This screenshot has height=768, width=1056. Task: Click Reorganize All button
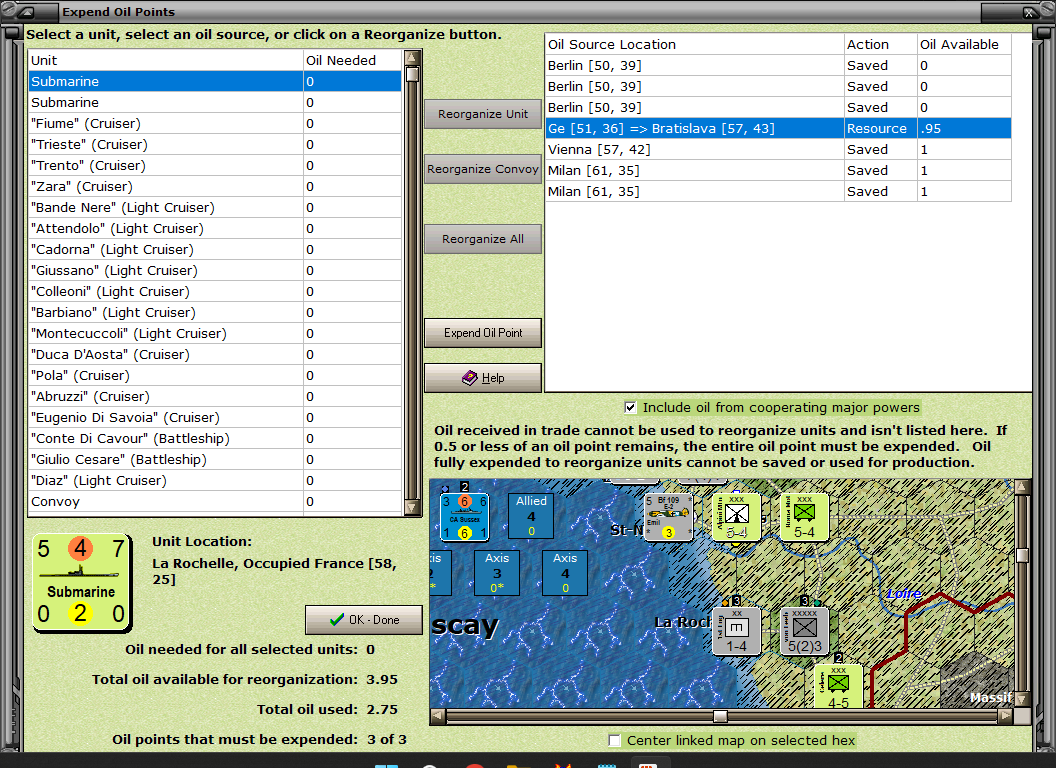click(483, 239)
